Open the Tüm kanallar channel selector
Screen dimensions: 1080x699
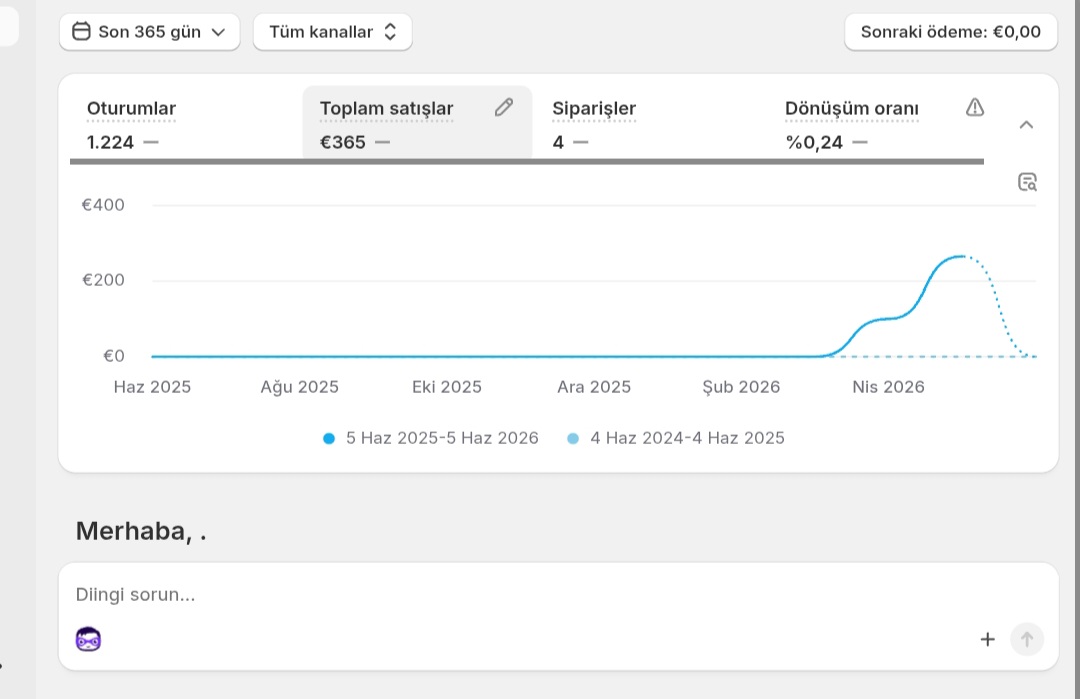[x=333, y=32]
